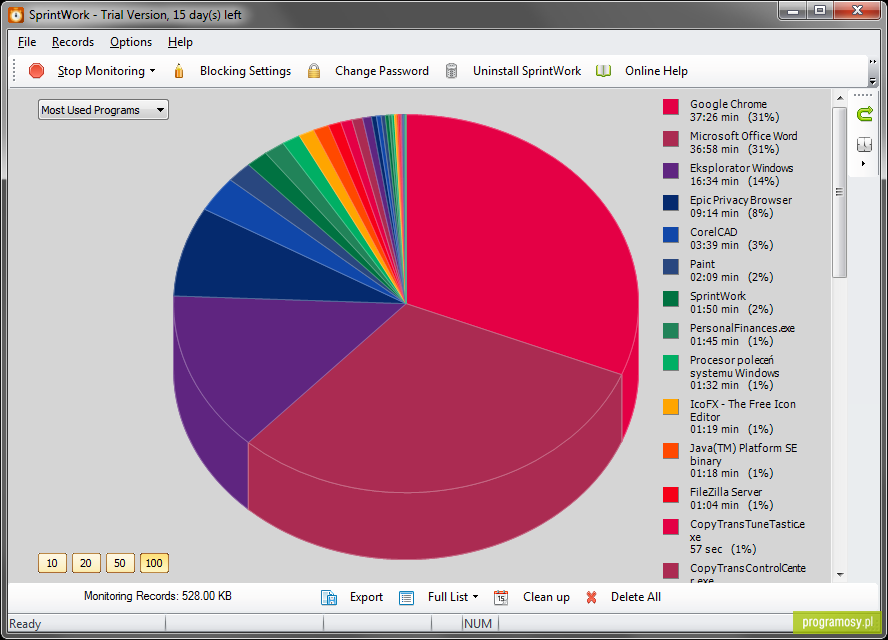Select Procesor poleceń systemu Windows text
The height and width of the screenshot is (640, 888).
click(x=735, y=373)
